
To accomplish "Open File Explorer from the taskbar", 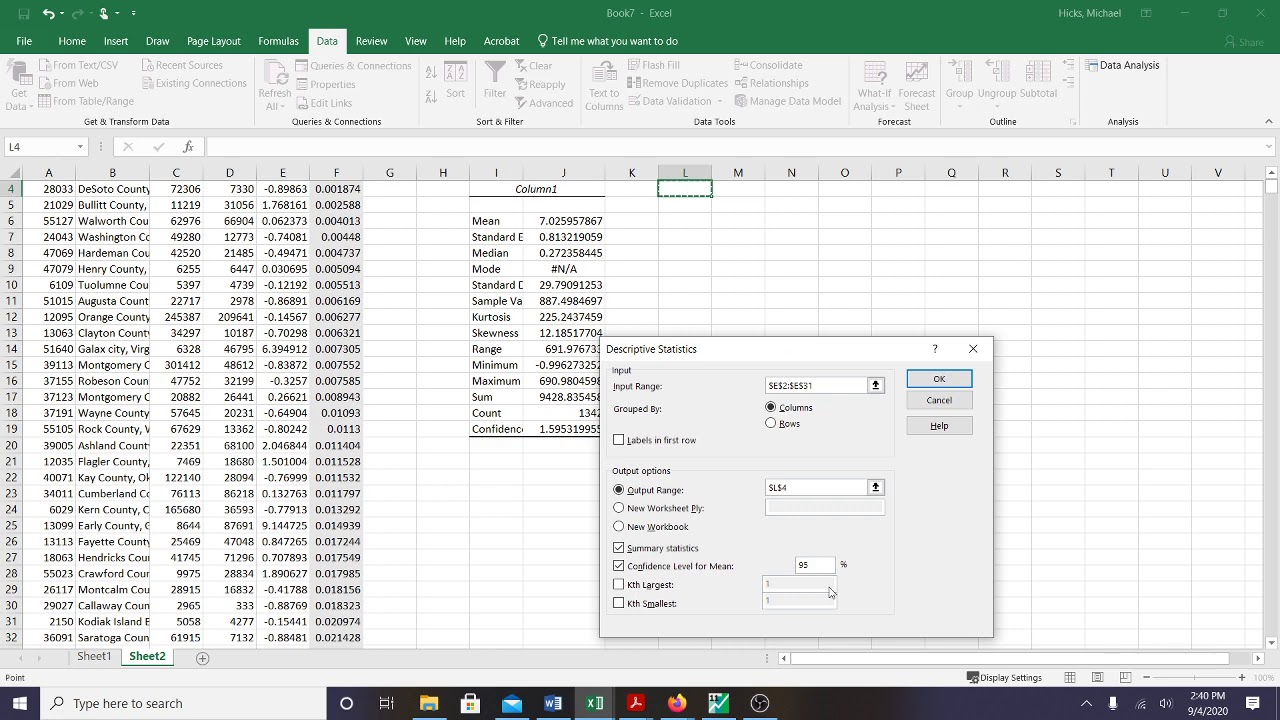I will [x=429, y=703].
